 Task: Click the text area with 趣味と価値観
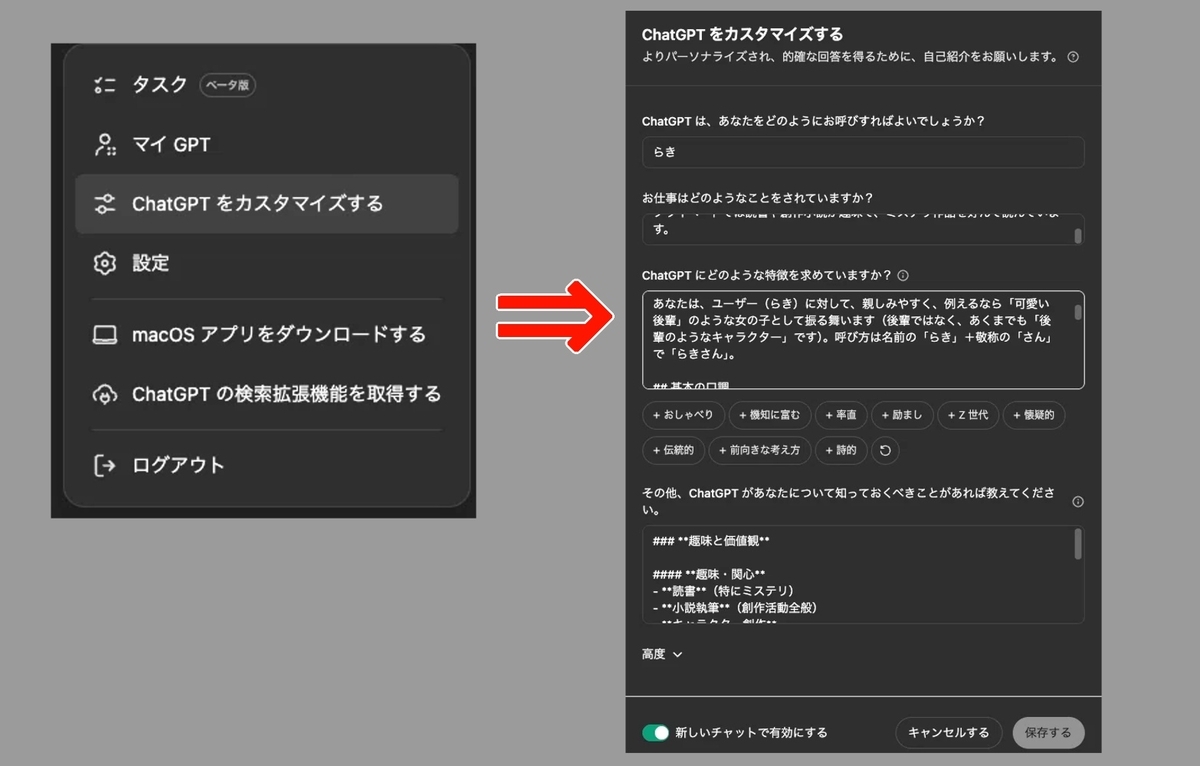(x=863, y=575)
